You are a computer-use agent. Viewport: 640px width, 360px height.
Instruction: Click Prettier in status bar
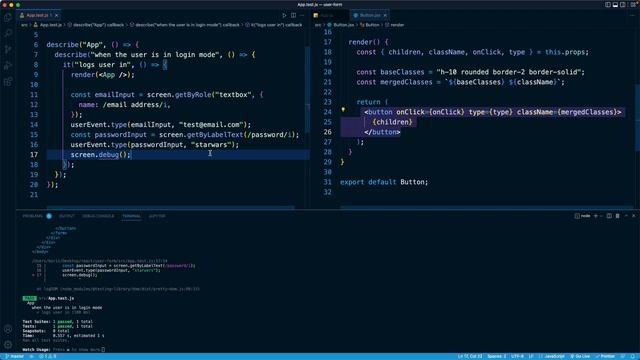(x=605, y=356)
